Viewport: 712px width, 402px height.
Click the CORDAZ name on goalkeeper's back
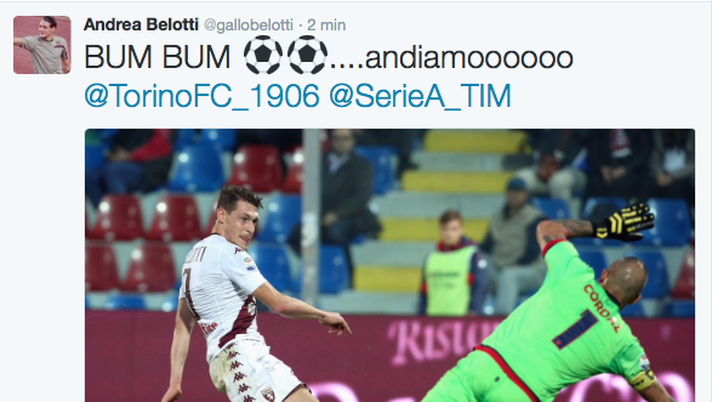602,308
